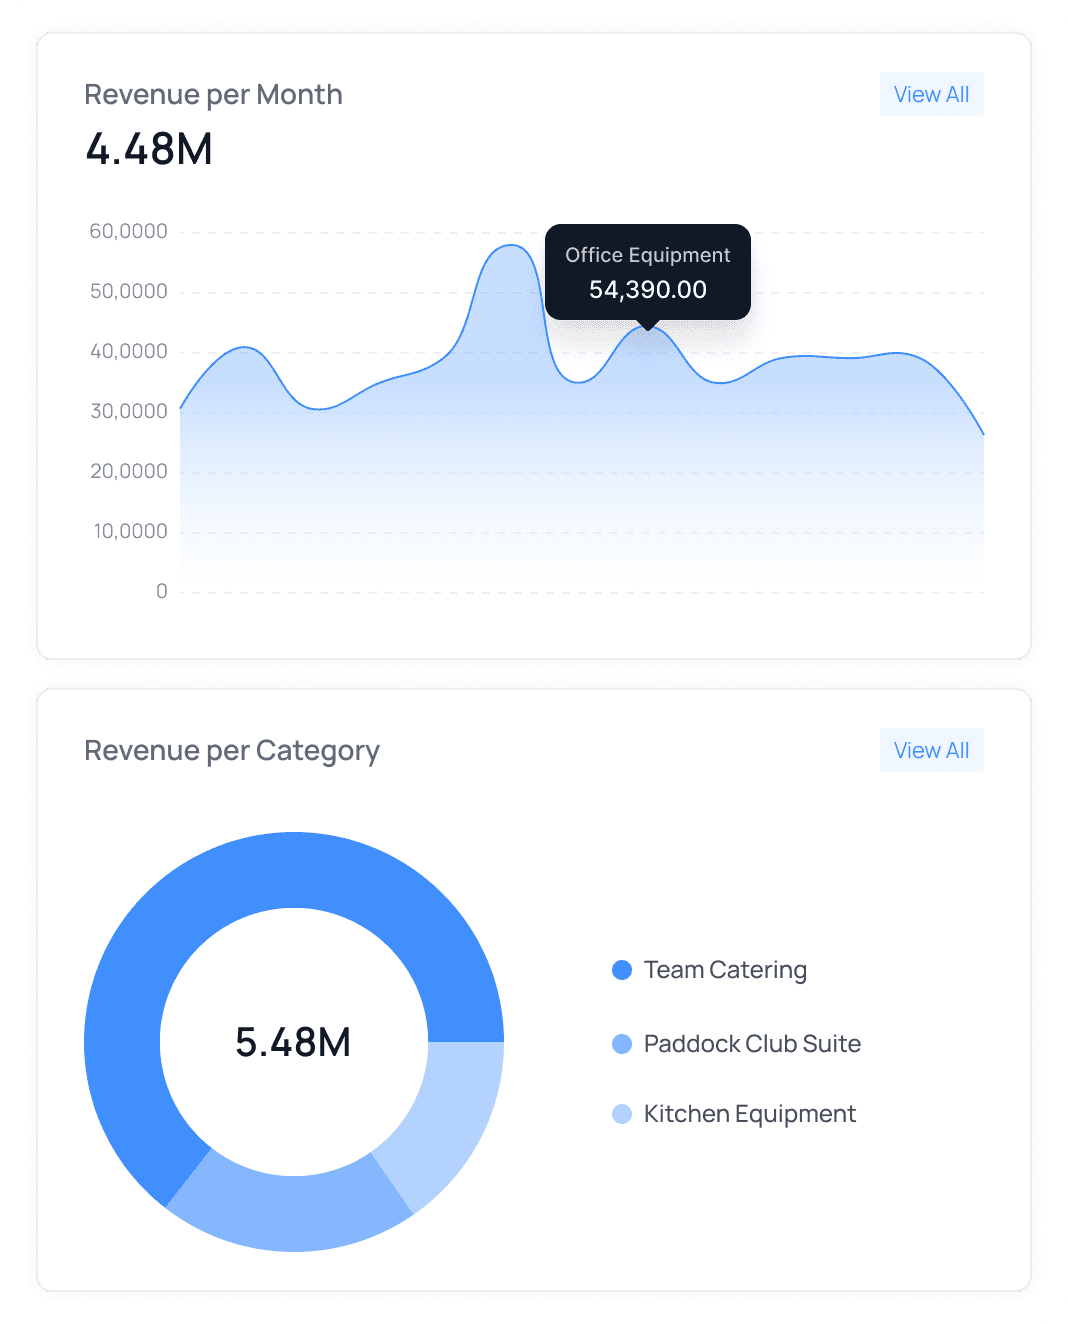Click the Paddock Club Suite legend label

751,1043
